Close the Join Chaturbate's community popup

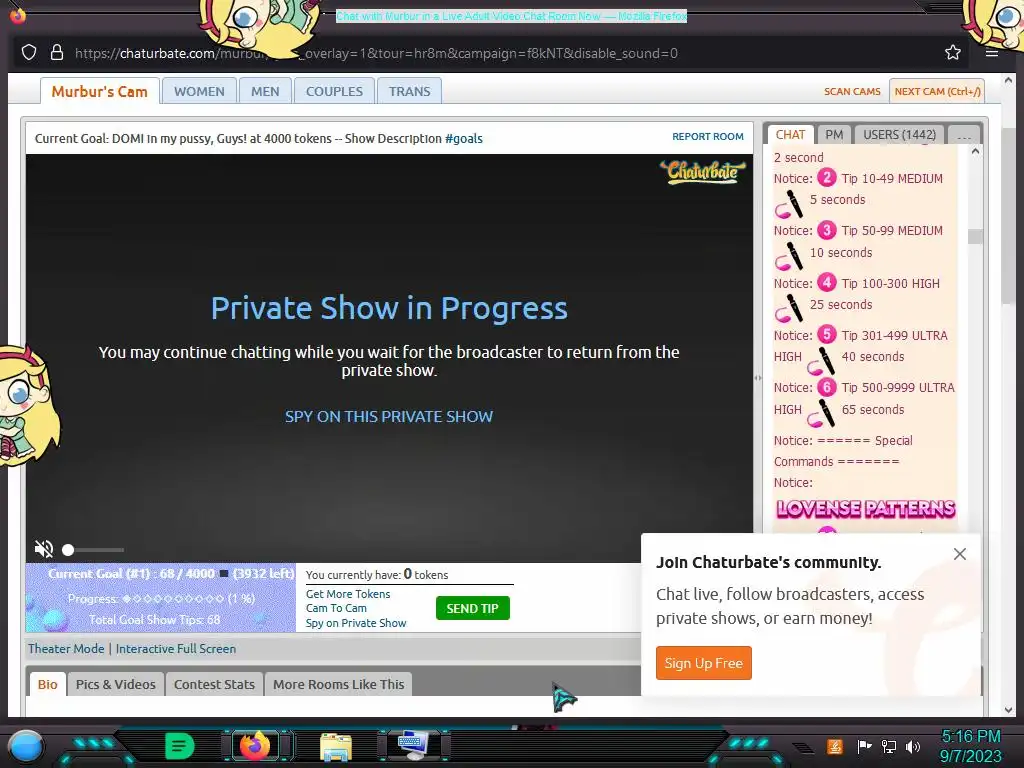tap(959, 554)
